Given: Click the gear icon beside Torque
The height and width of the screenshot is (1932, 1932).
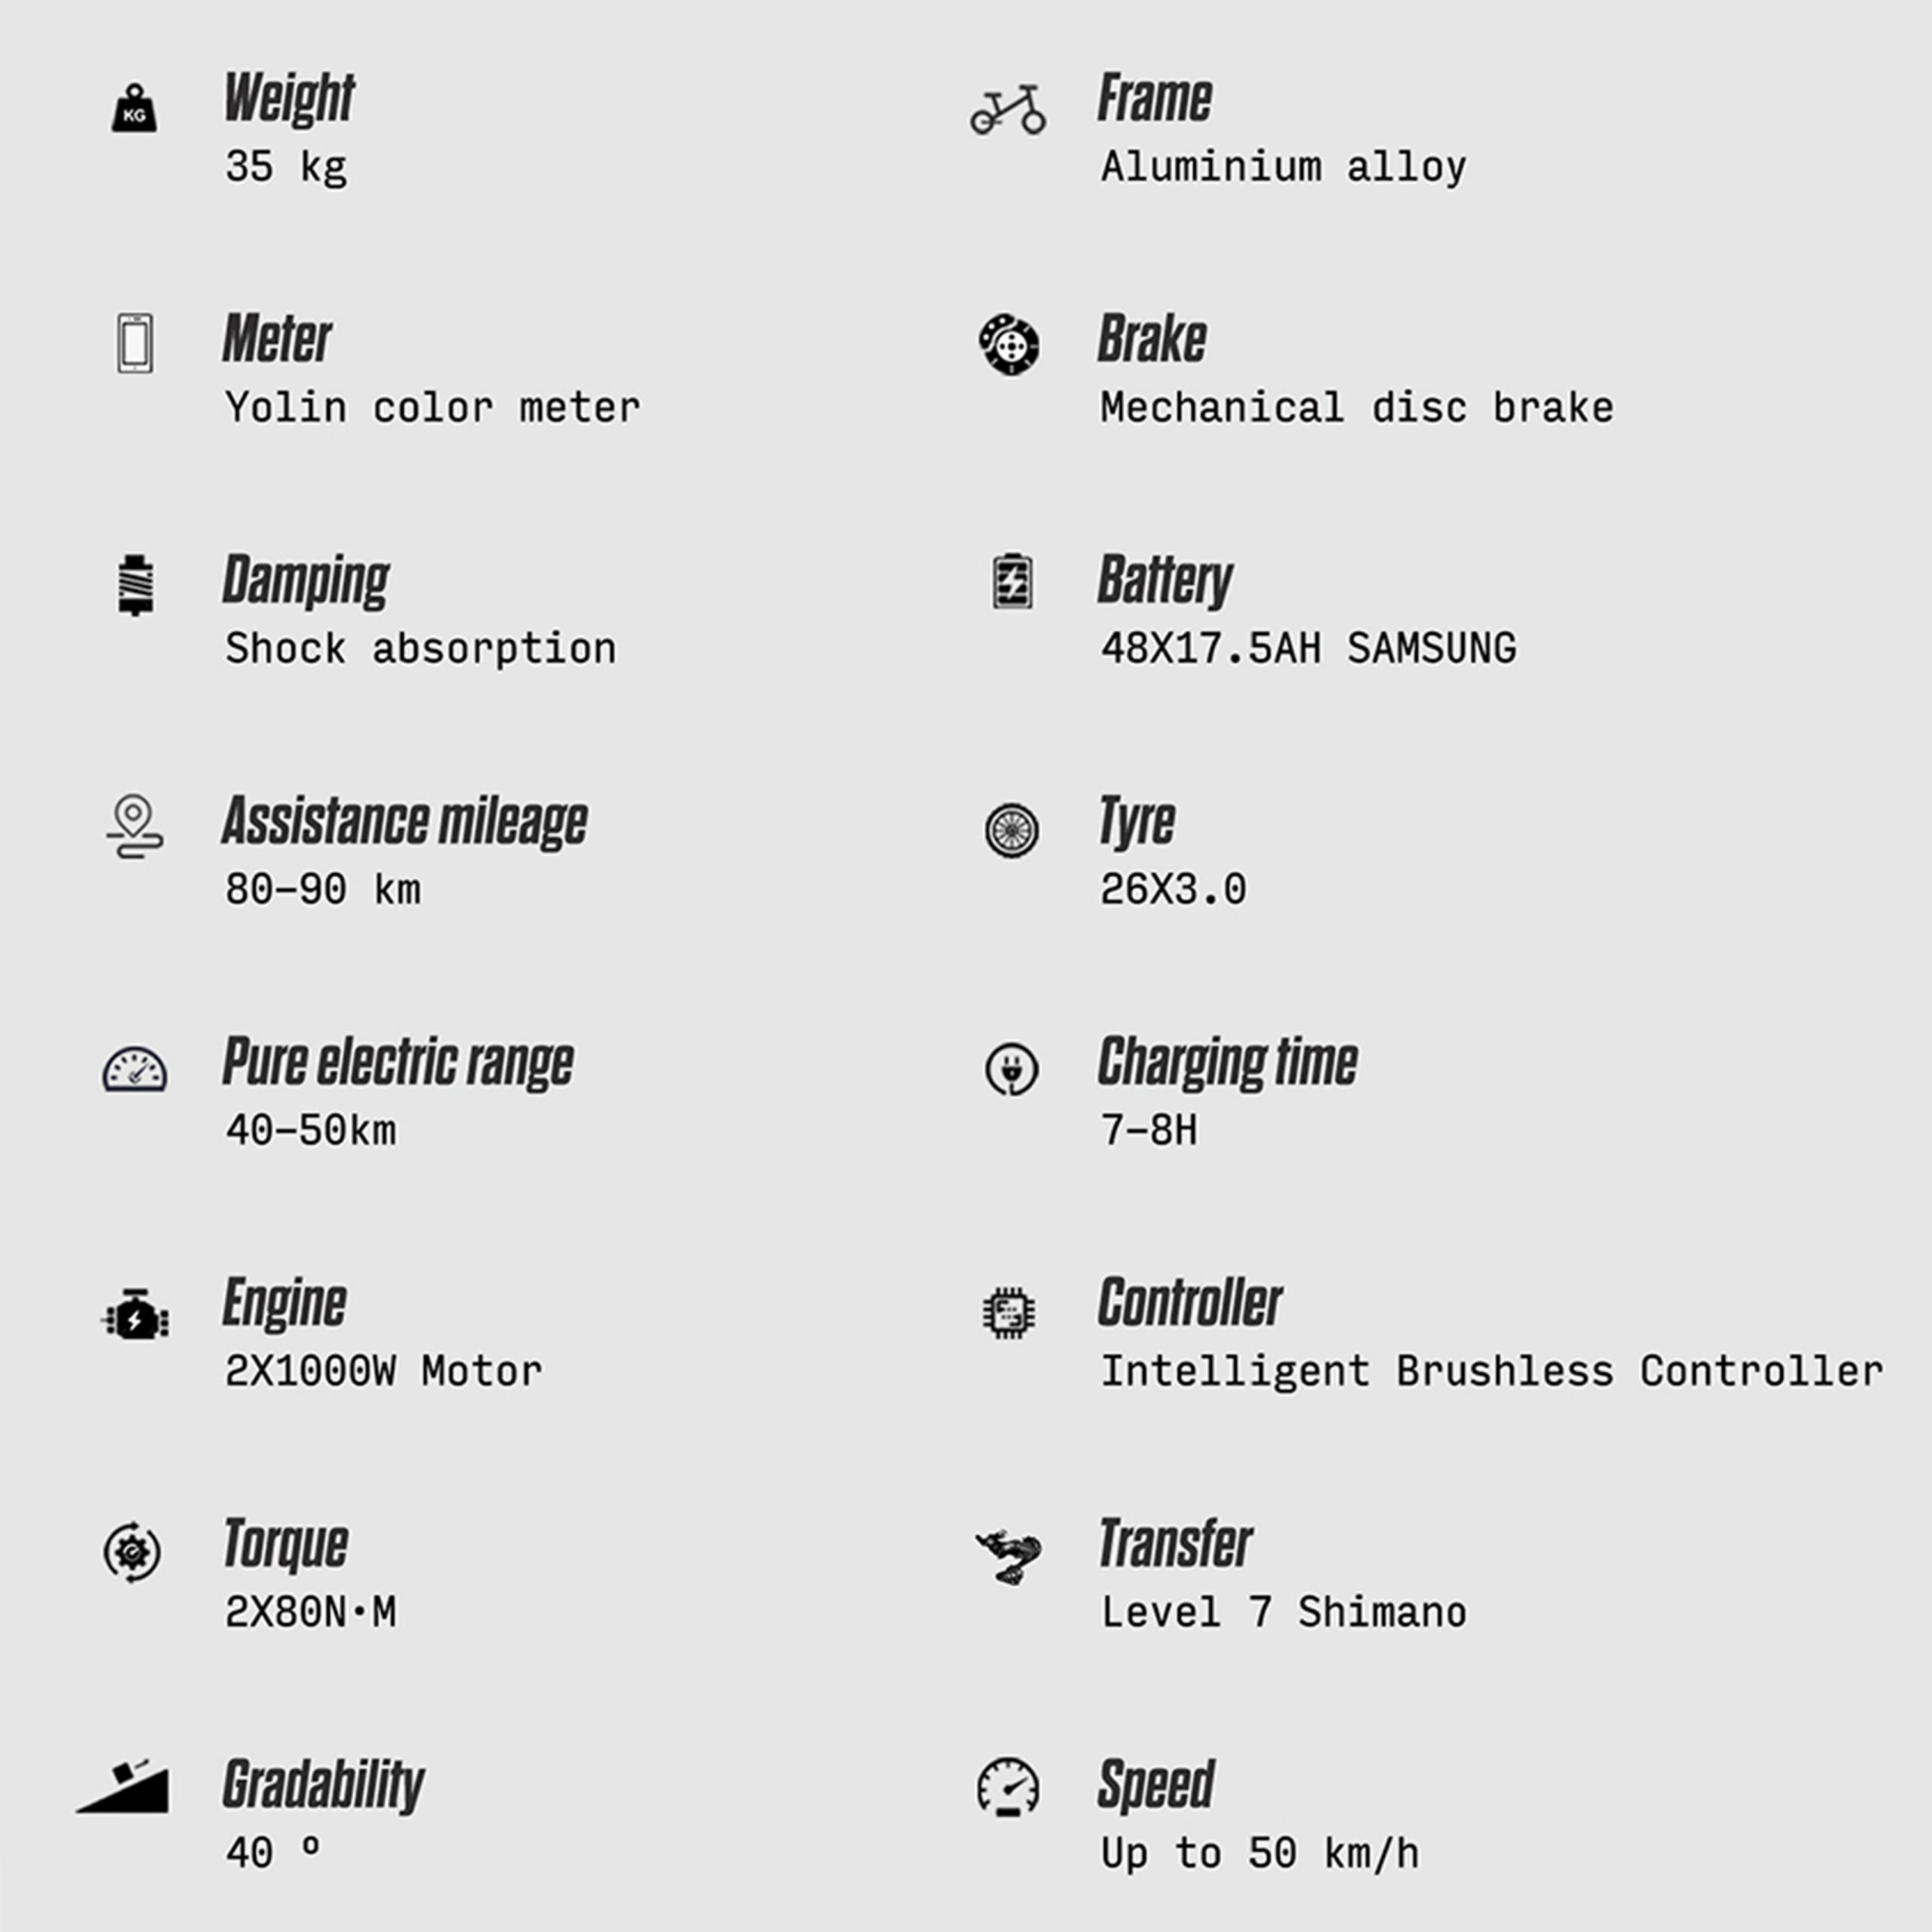Looking at the screenshot, I should pyautogui.click(x=132, y=1553).
